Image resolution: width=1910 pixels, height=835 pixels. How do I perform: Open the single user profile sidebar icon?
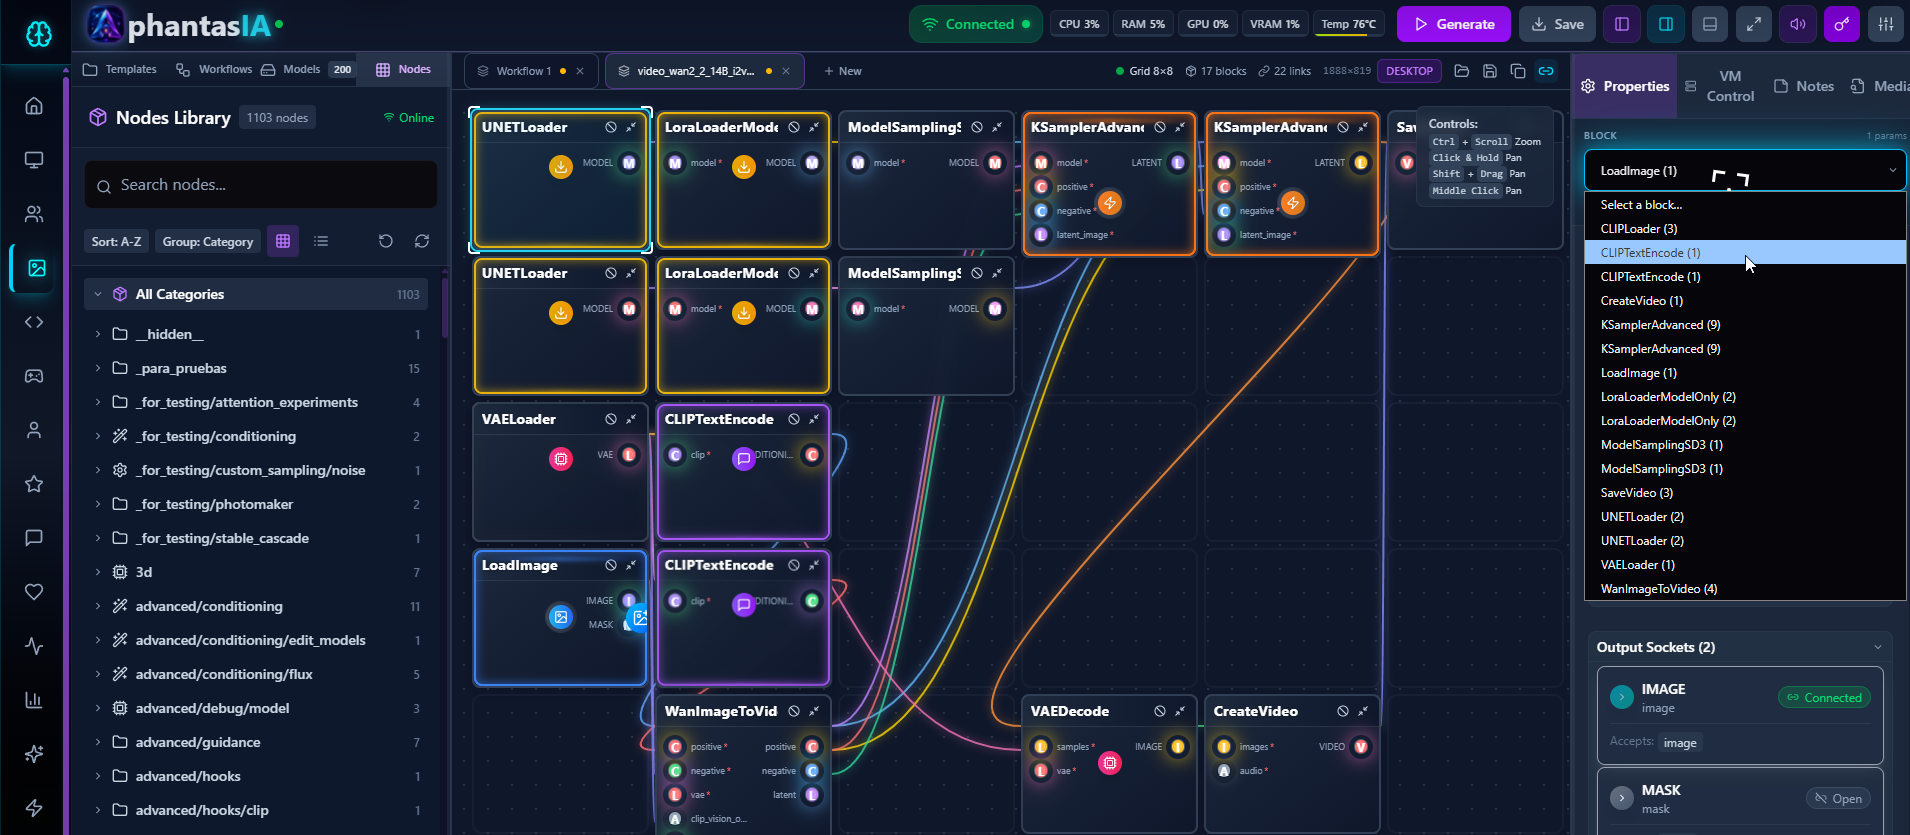tap(34, 430)
